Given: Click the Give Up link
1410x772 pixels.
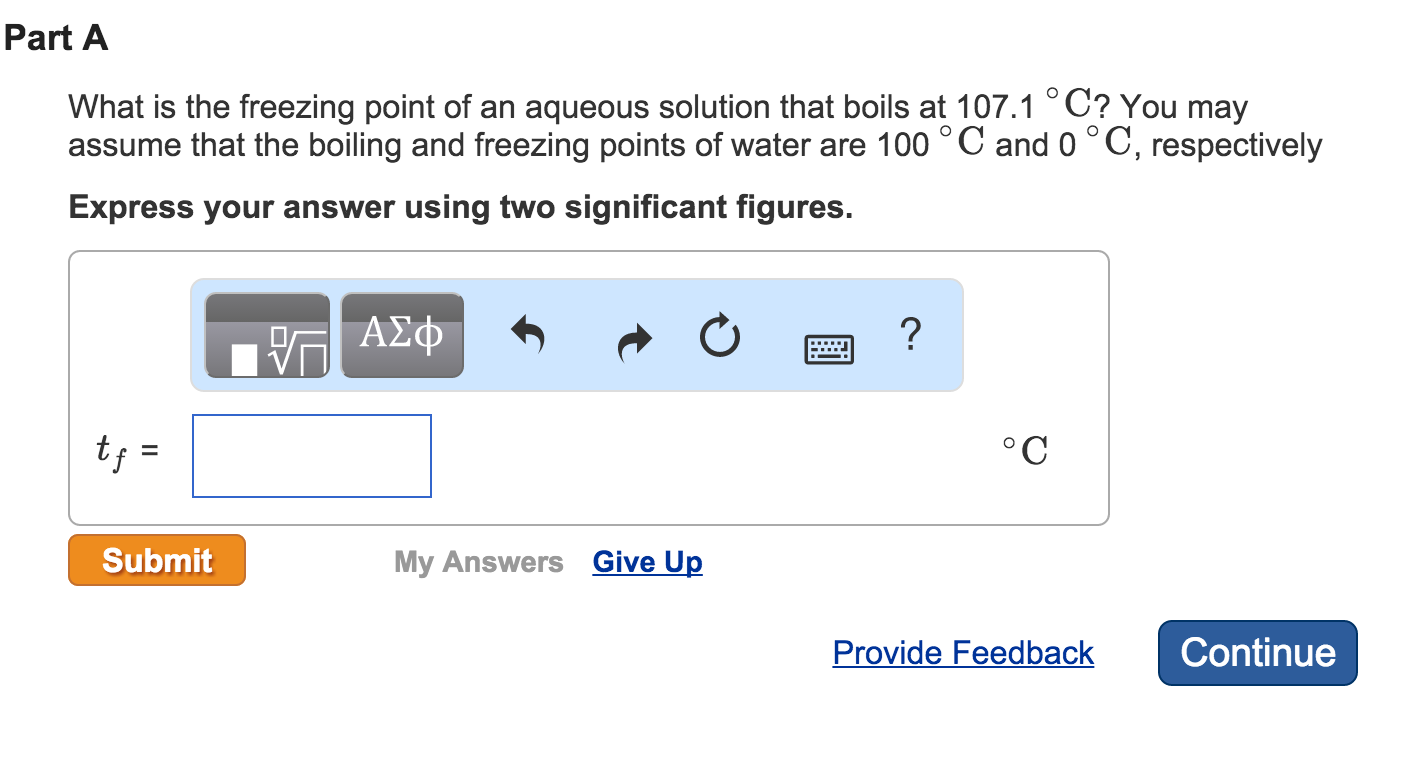Looking at the screenshot, I should click(646, 562).
